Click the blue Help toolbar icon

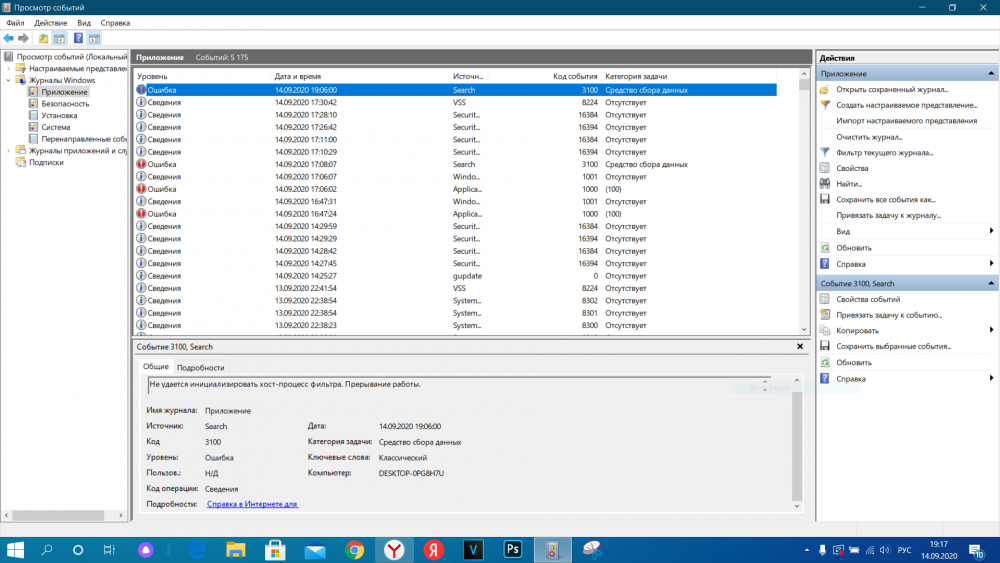pos(78,38)
